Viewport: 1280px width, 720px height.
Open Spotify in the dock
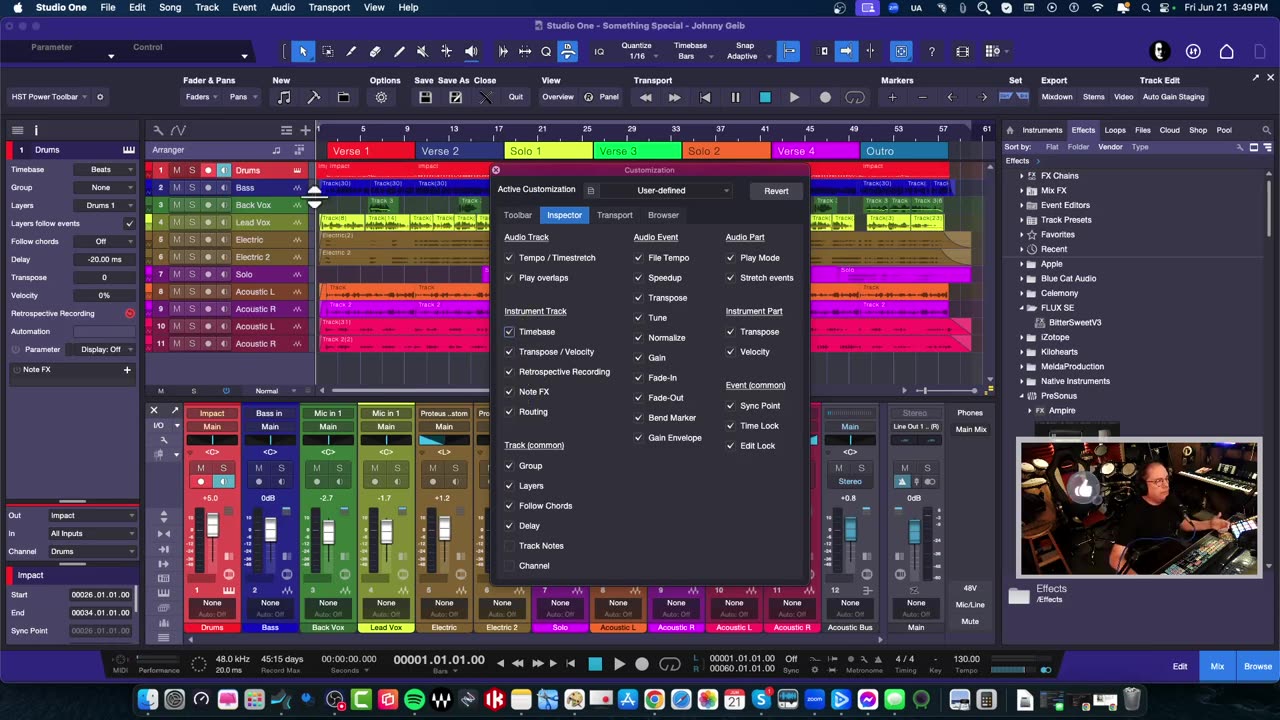(x=414, y=700)
